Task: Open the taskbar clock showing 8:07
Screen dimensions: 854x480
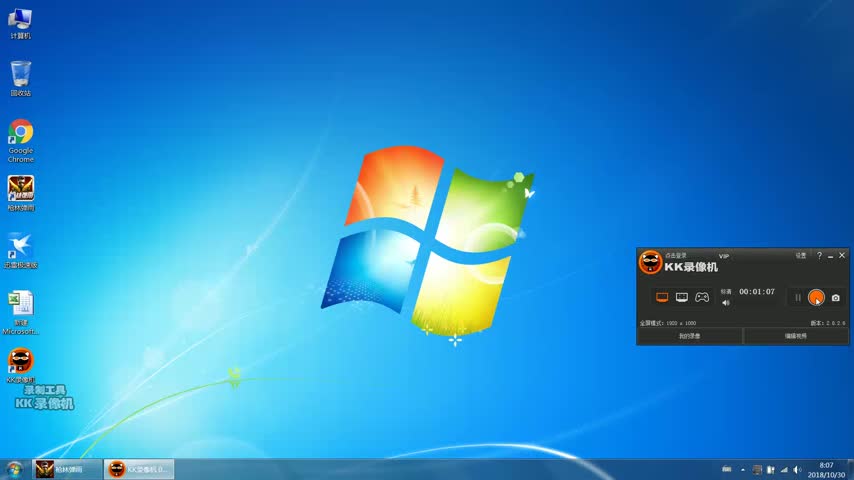Action: coord(826,470)
